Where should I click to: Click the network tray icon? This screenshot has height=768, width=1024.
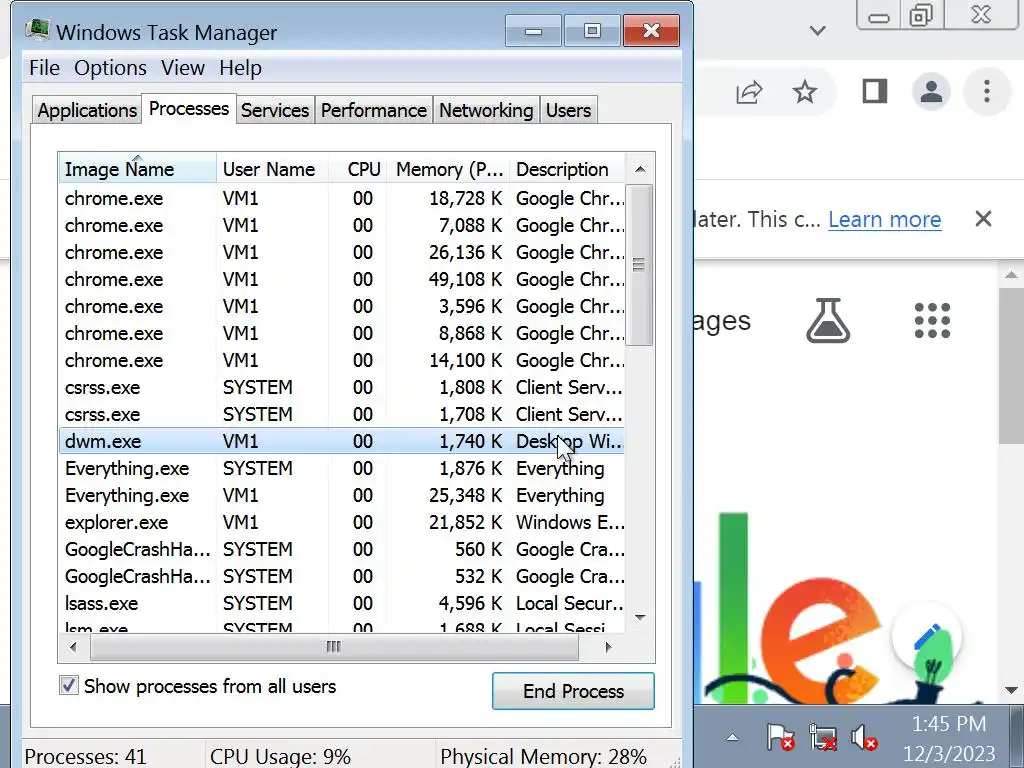point(822,738)
